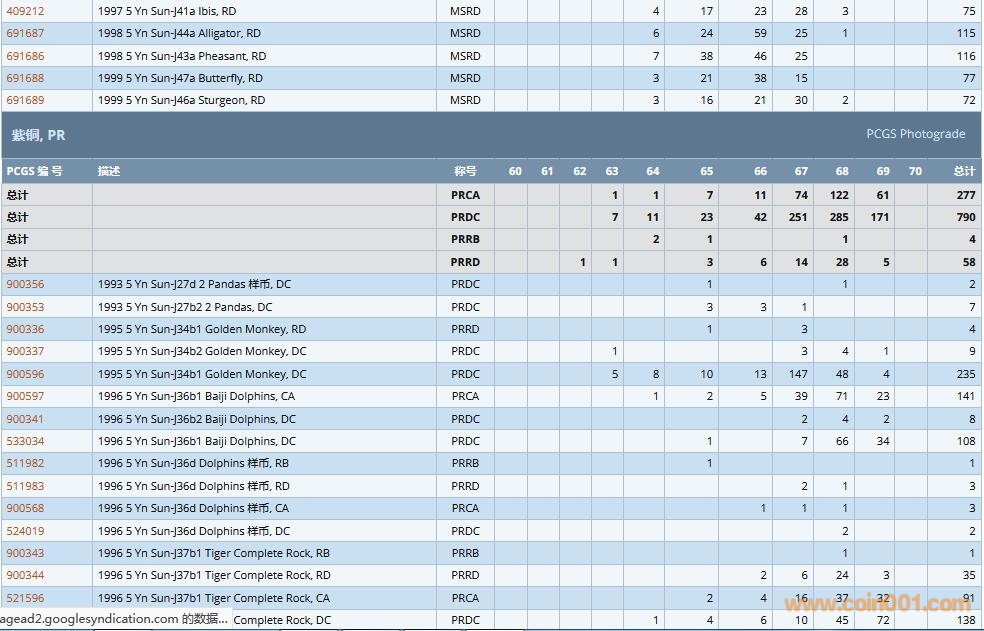984x631 pixels.
Task: Click PCGS number 409212 link
Action: pos(25,11)
